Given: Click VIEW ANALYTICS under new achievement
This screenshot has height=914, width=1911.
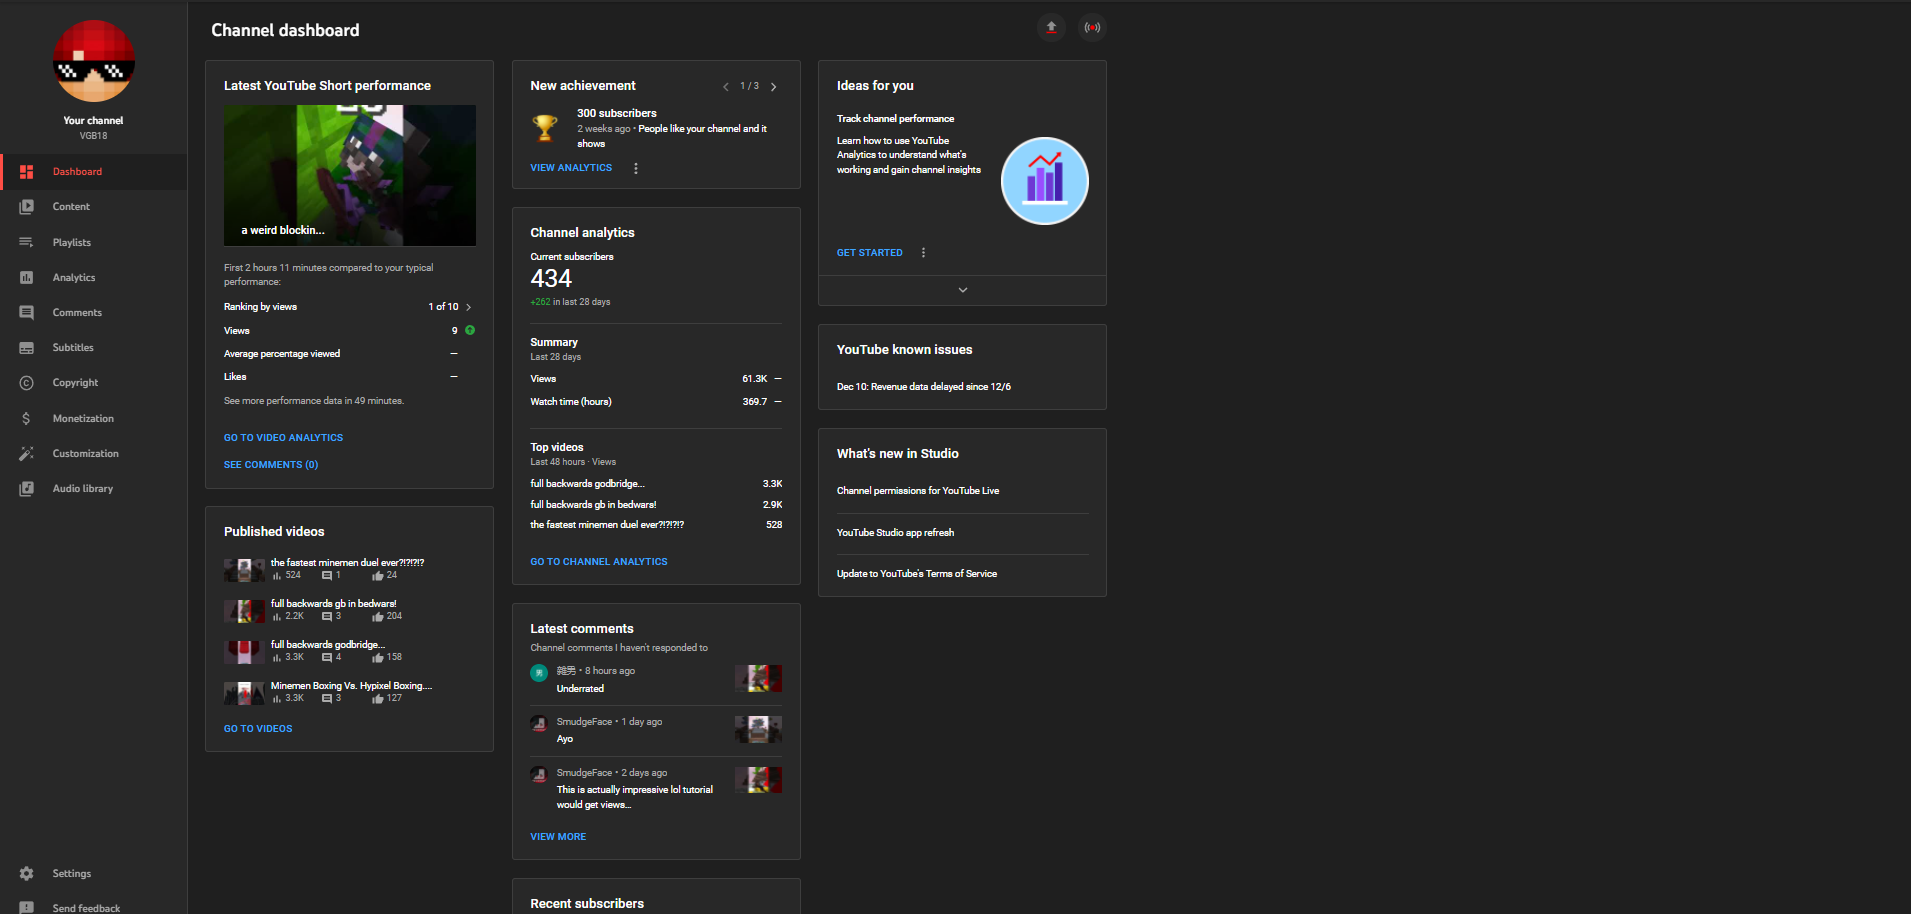Looking at the screenshot, I should coord(571,168).
